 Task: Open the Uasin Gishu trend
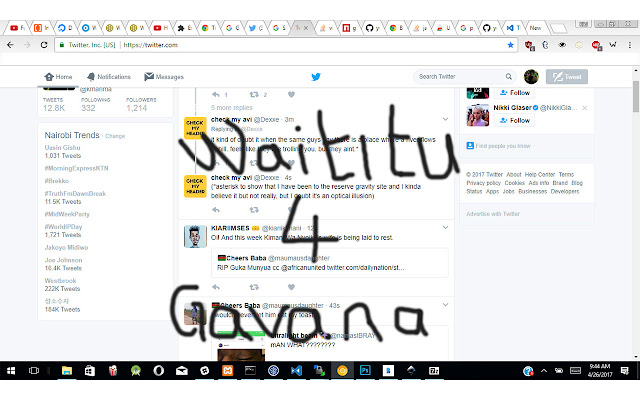tap(62, 147)
